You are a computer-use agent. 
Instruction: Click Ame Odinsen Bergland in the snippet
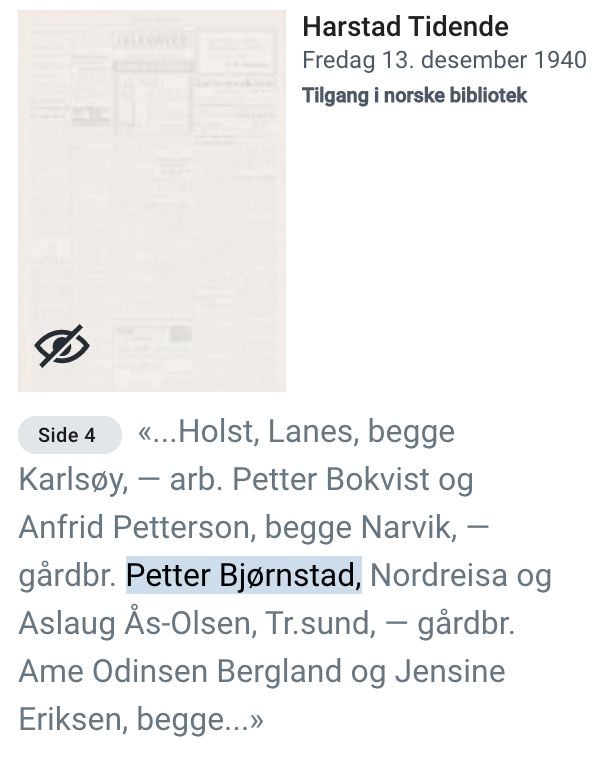pyautogui.click(x=180, y=671)
